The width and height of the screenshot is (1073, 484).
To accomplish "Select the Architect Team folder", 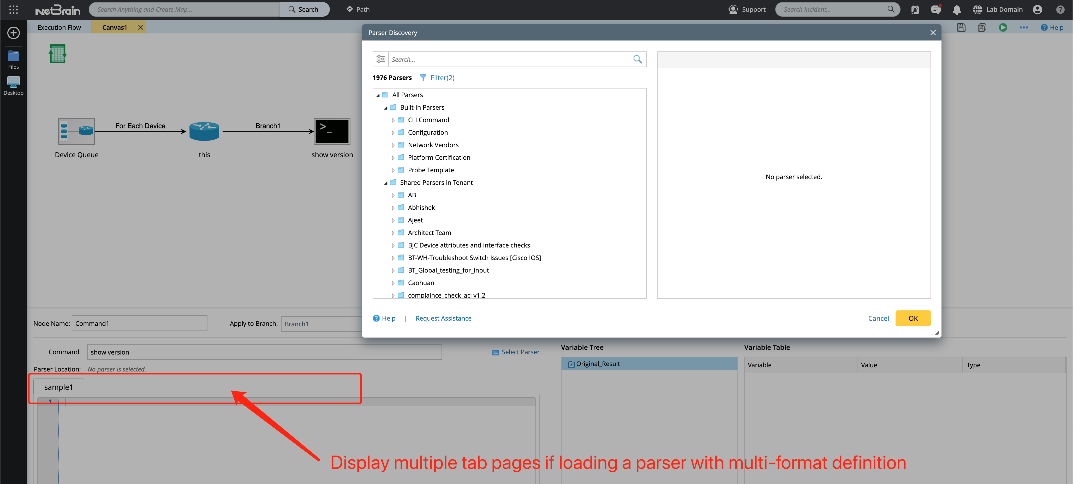I will [x=429, y=232].
